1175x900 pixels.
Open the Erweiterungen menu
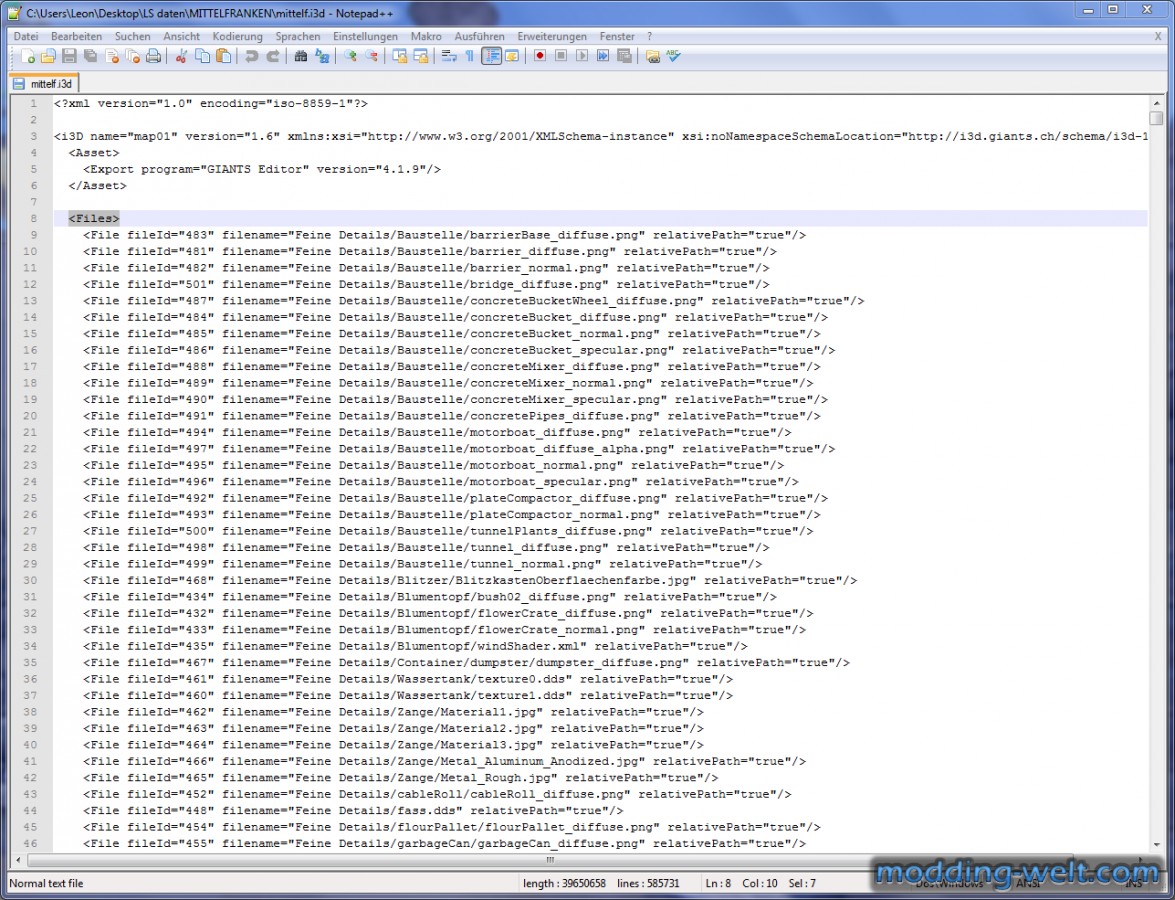pyautogui.click(x=552, y=36)
